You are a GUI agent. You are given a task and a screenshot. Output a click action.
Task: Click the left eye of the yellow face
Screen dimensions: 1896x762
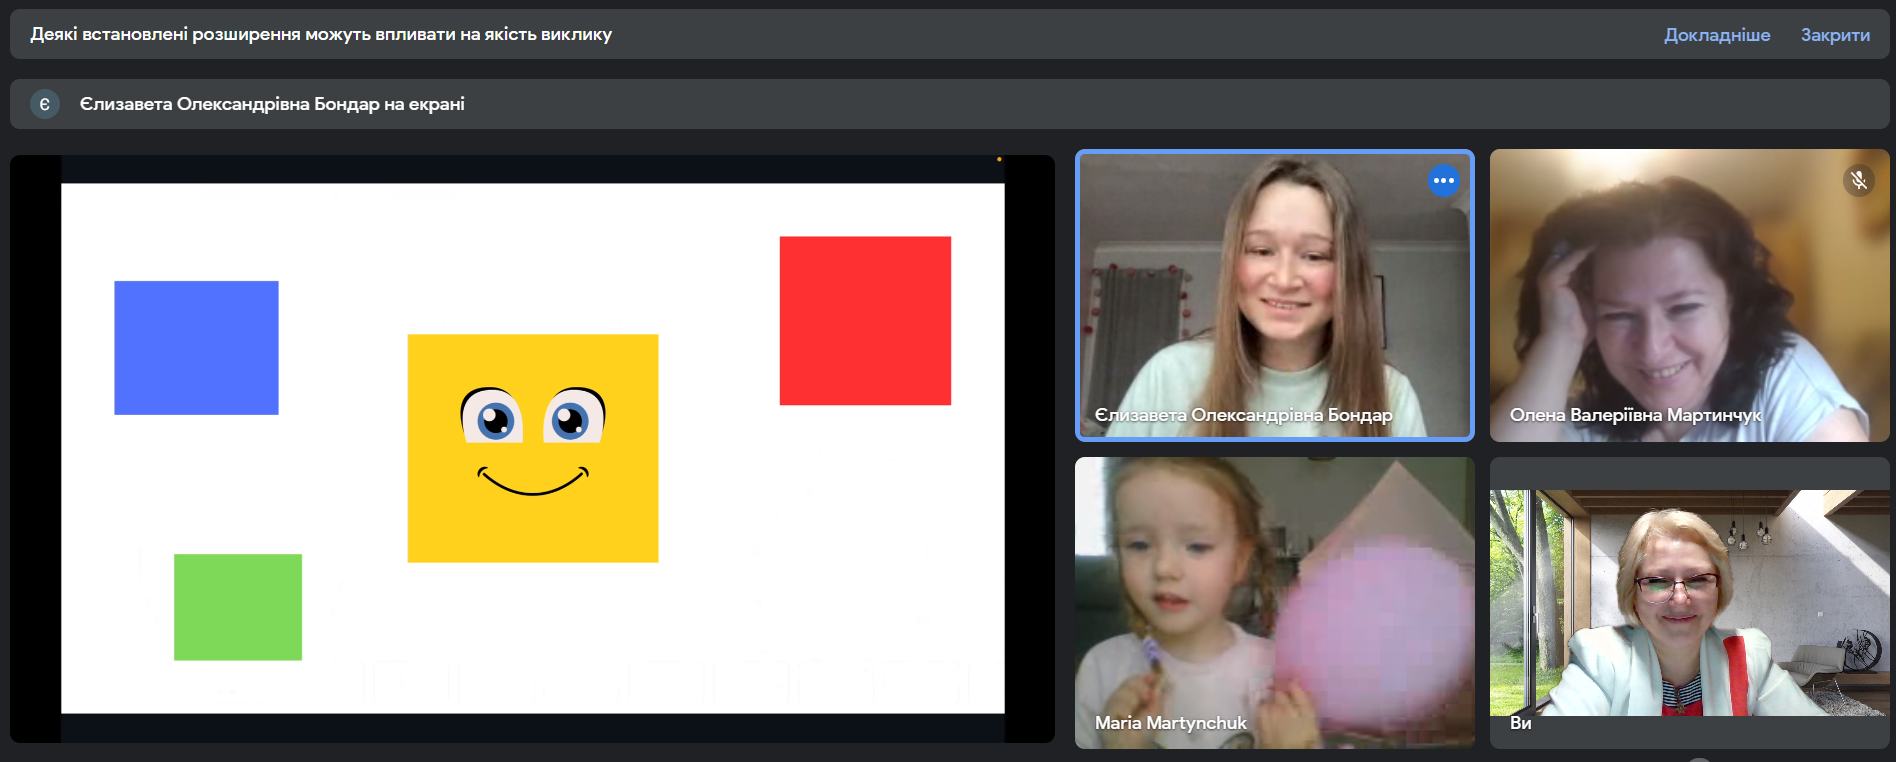tap(493, 419)
